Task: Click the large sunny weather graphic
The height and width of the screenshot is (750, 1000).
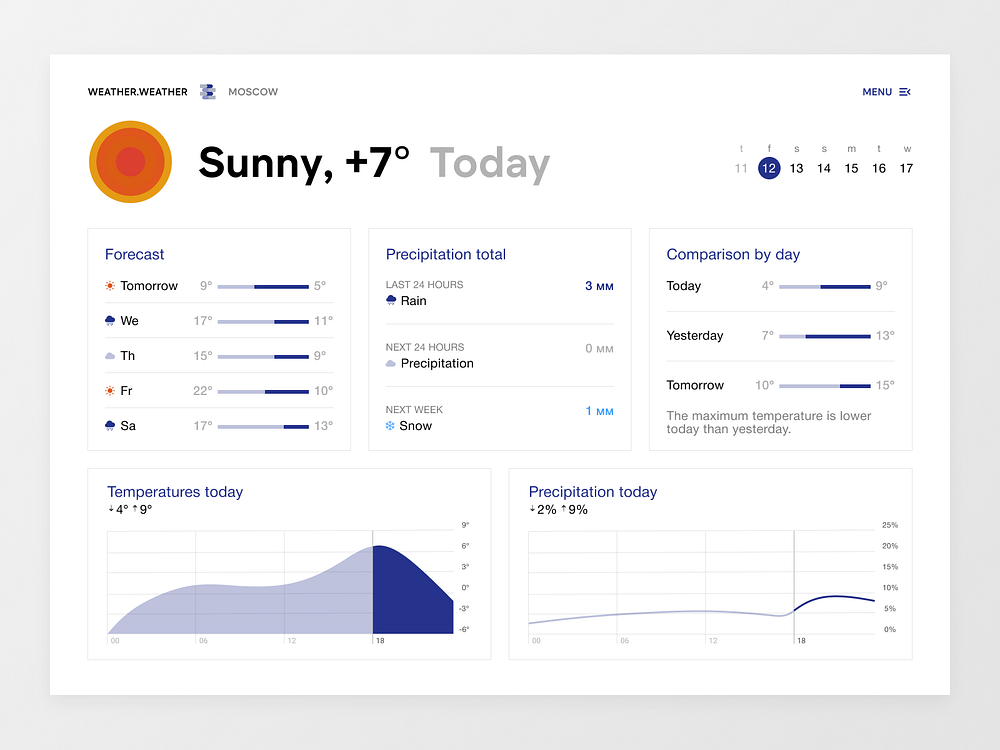Action: point(130,161)
